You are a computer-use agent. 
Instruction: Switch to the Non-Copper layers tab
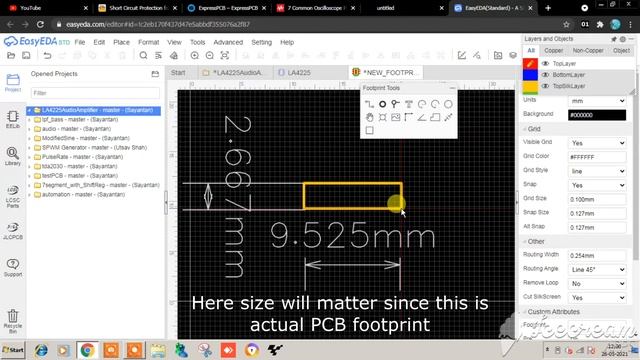(x=588, y=51)
